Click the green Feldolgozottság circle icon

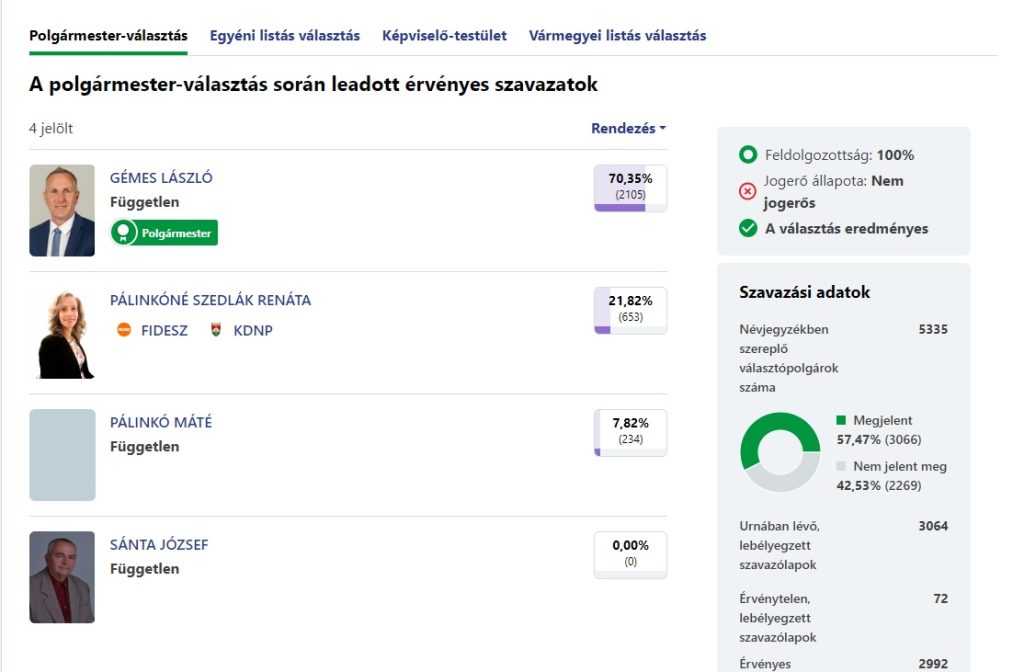747,155
